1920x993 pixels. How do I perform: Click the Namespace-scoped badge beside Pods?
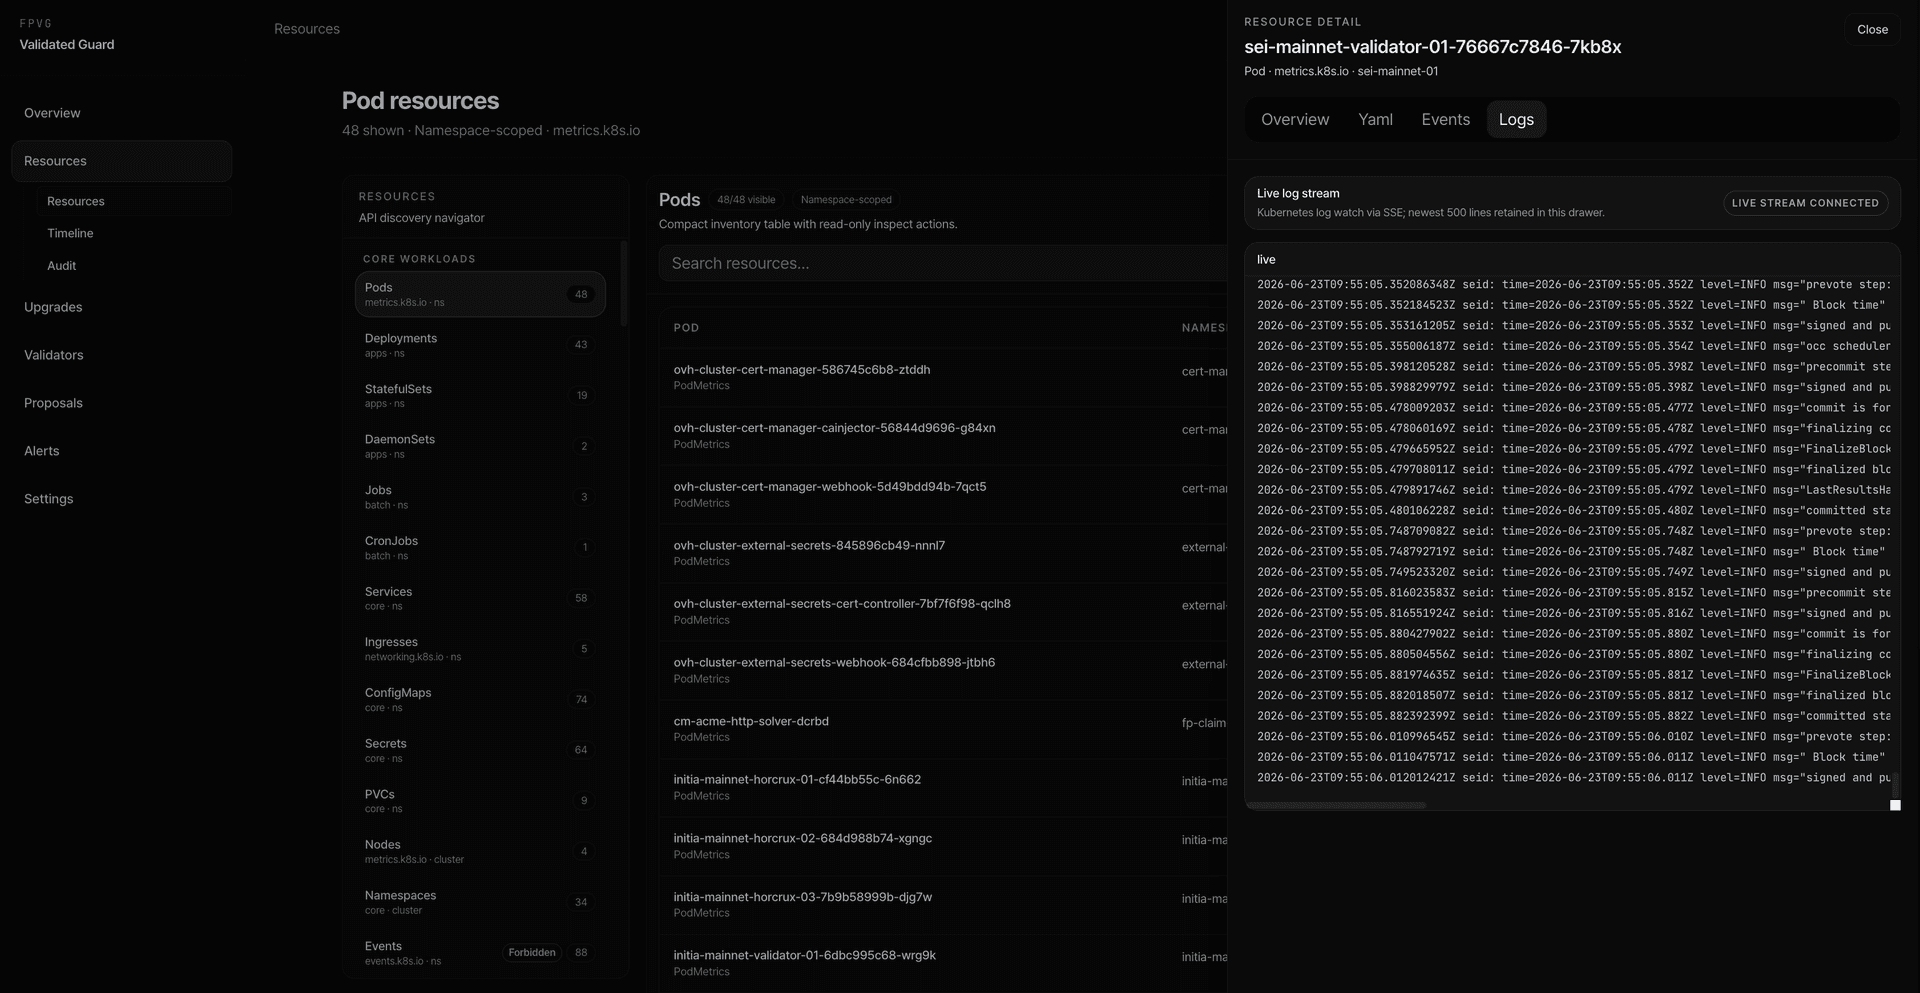click(846, 200)
